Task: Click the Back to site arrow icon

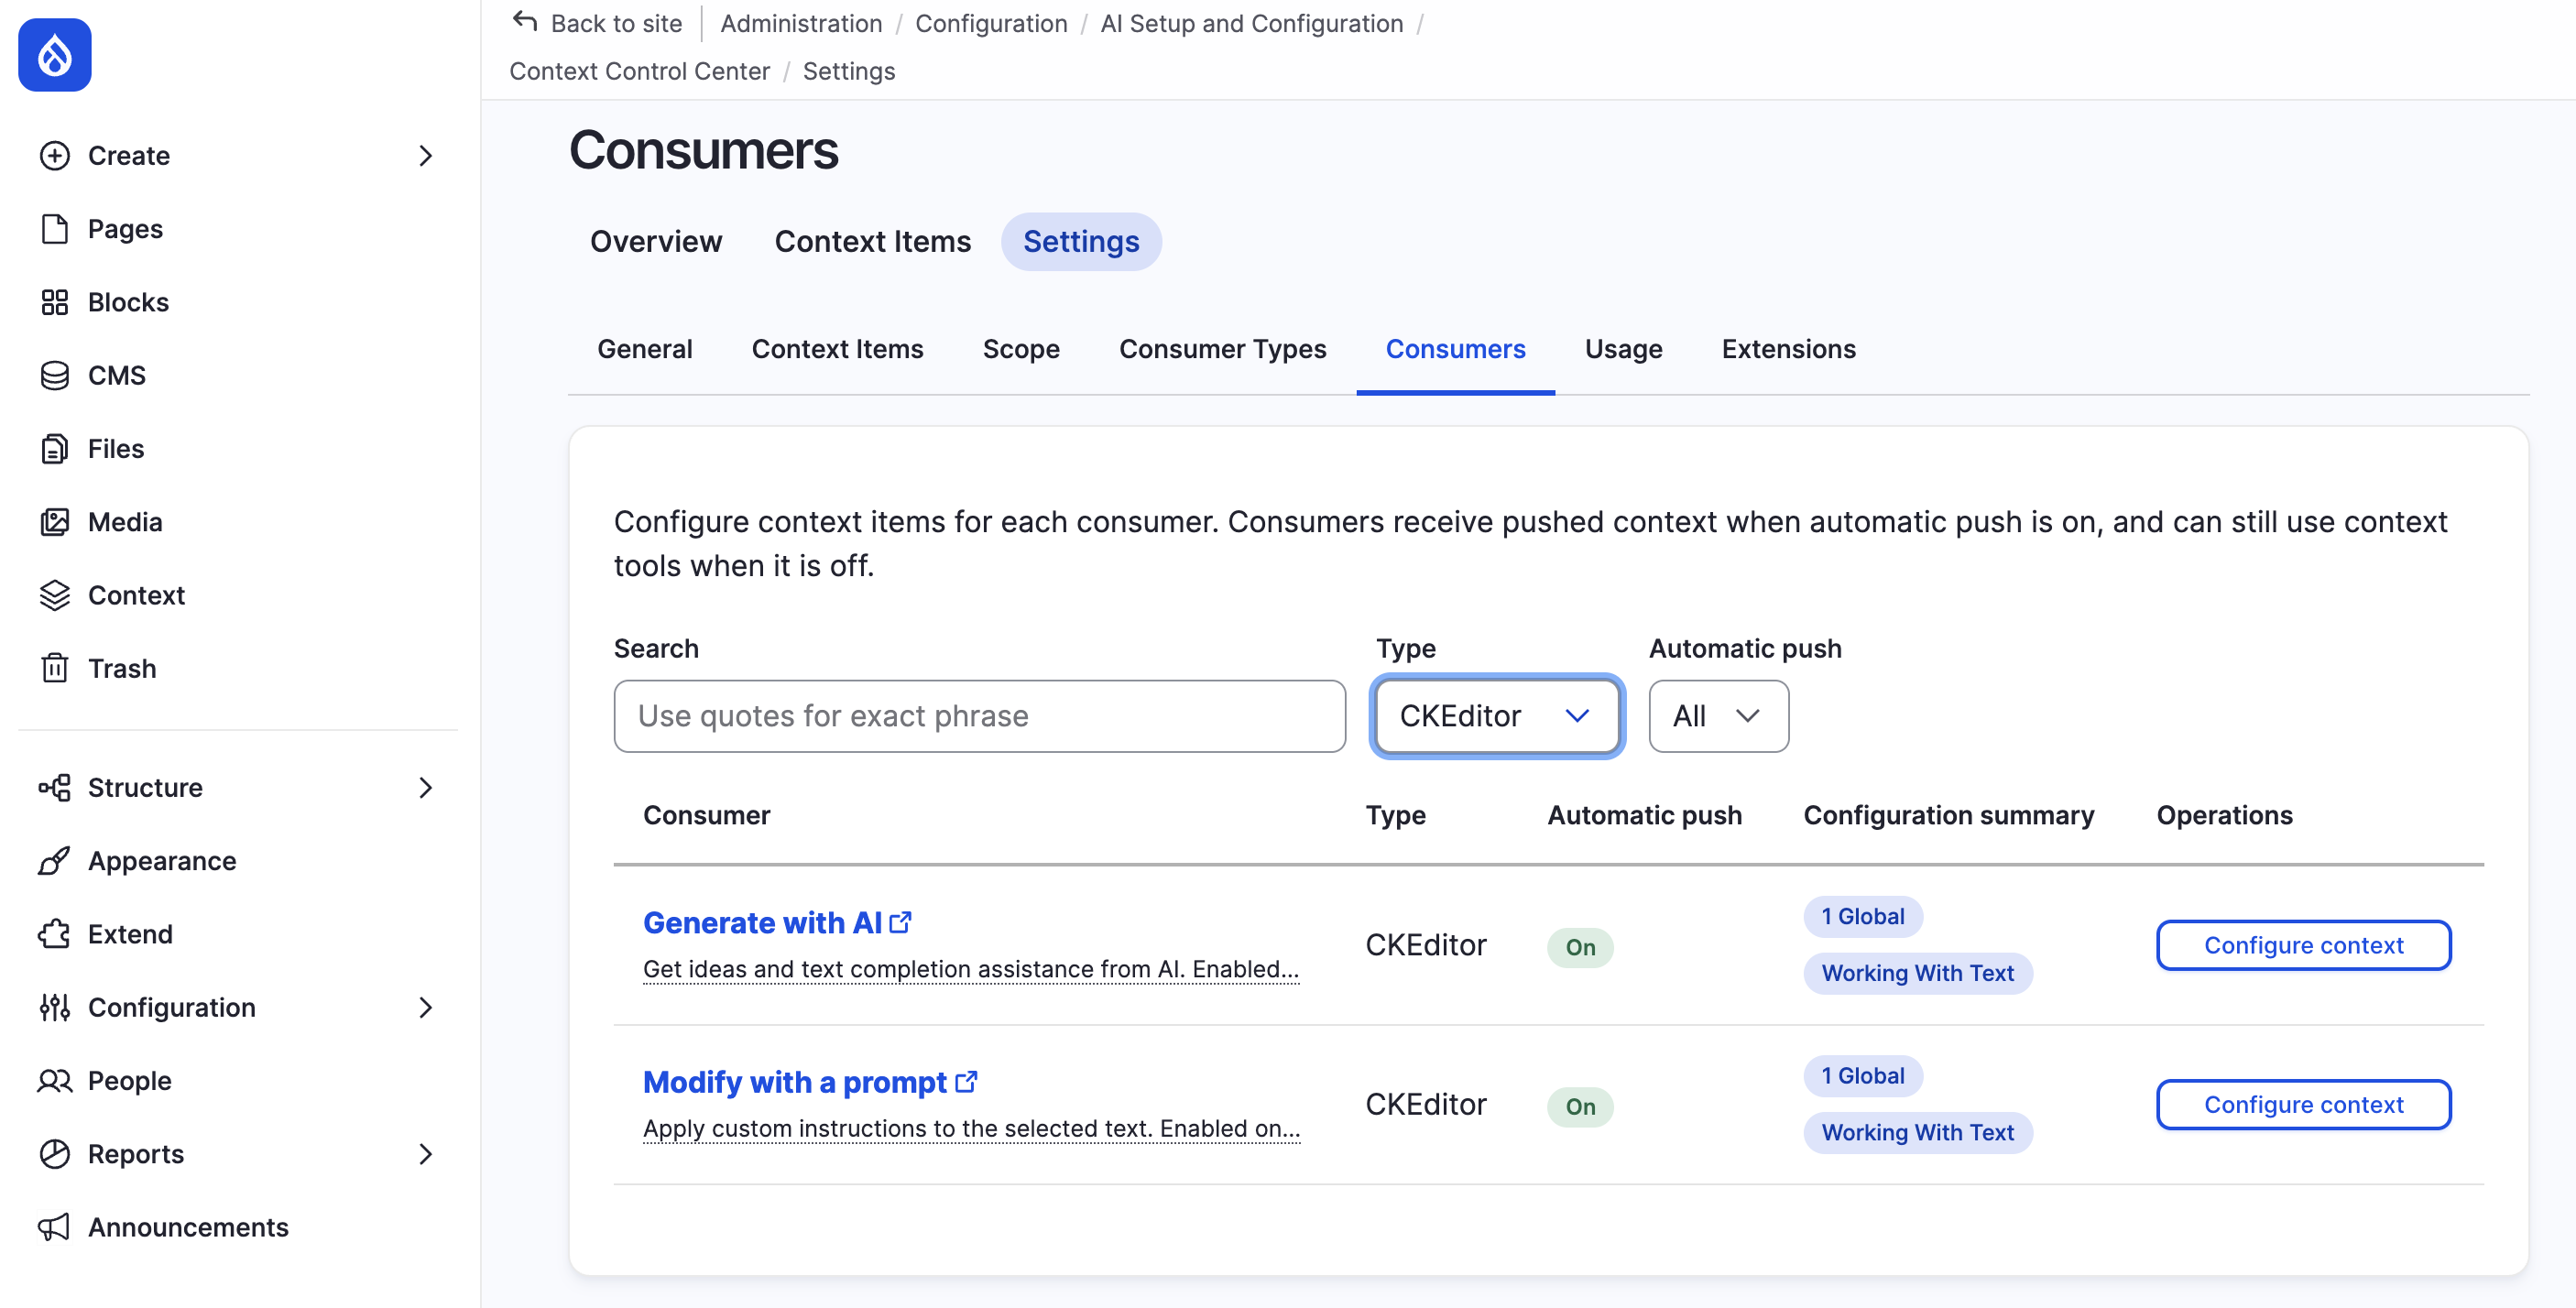Action: pos(525,21)
